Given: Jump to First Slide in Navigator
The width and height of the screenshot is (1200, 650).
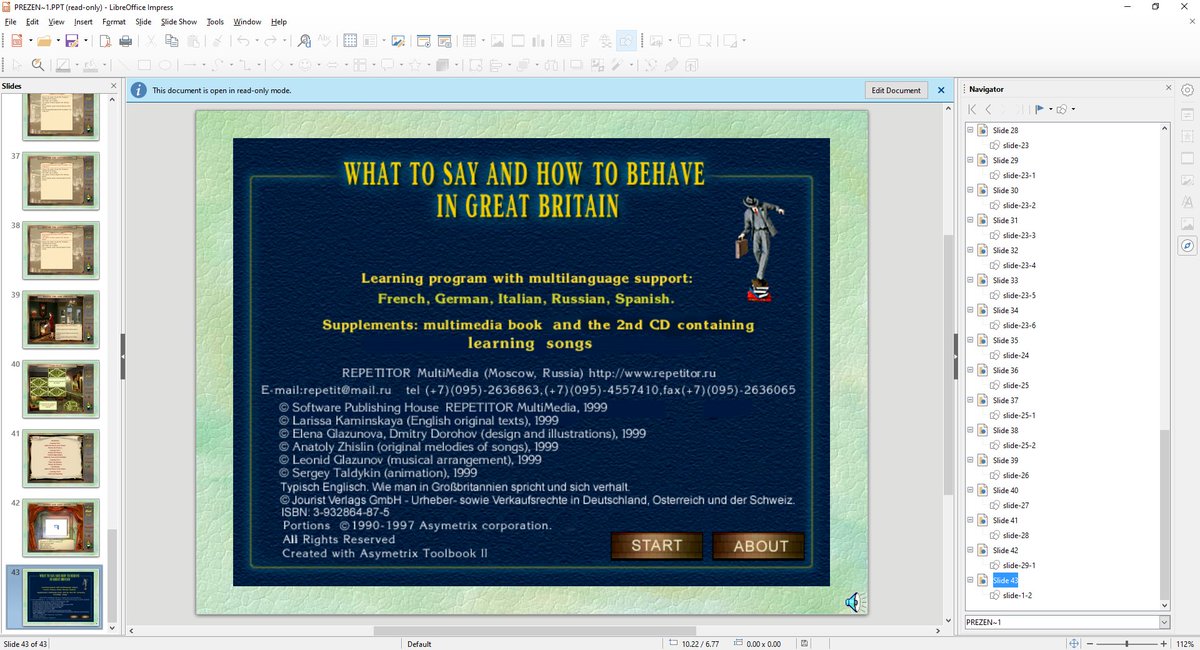Looking at the screenshot, I should [972, 109].
